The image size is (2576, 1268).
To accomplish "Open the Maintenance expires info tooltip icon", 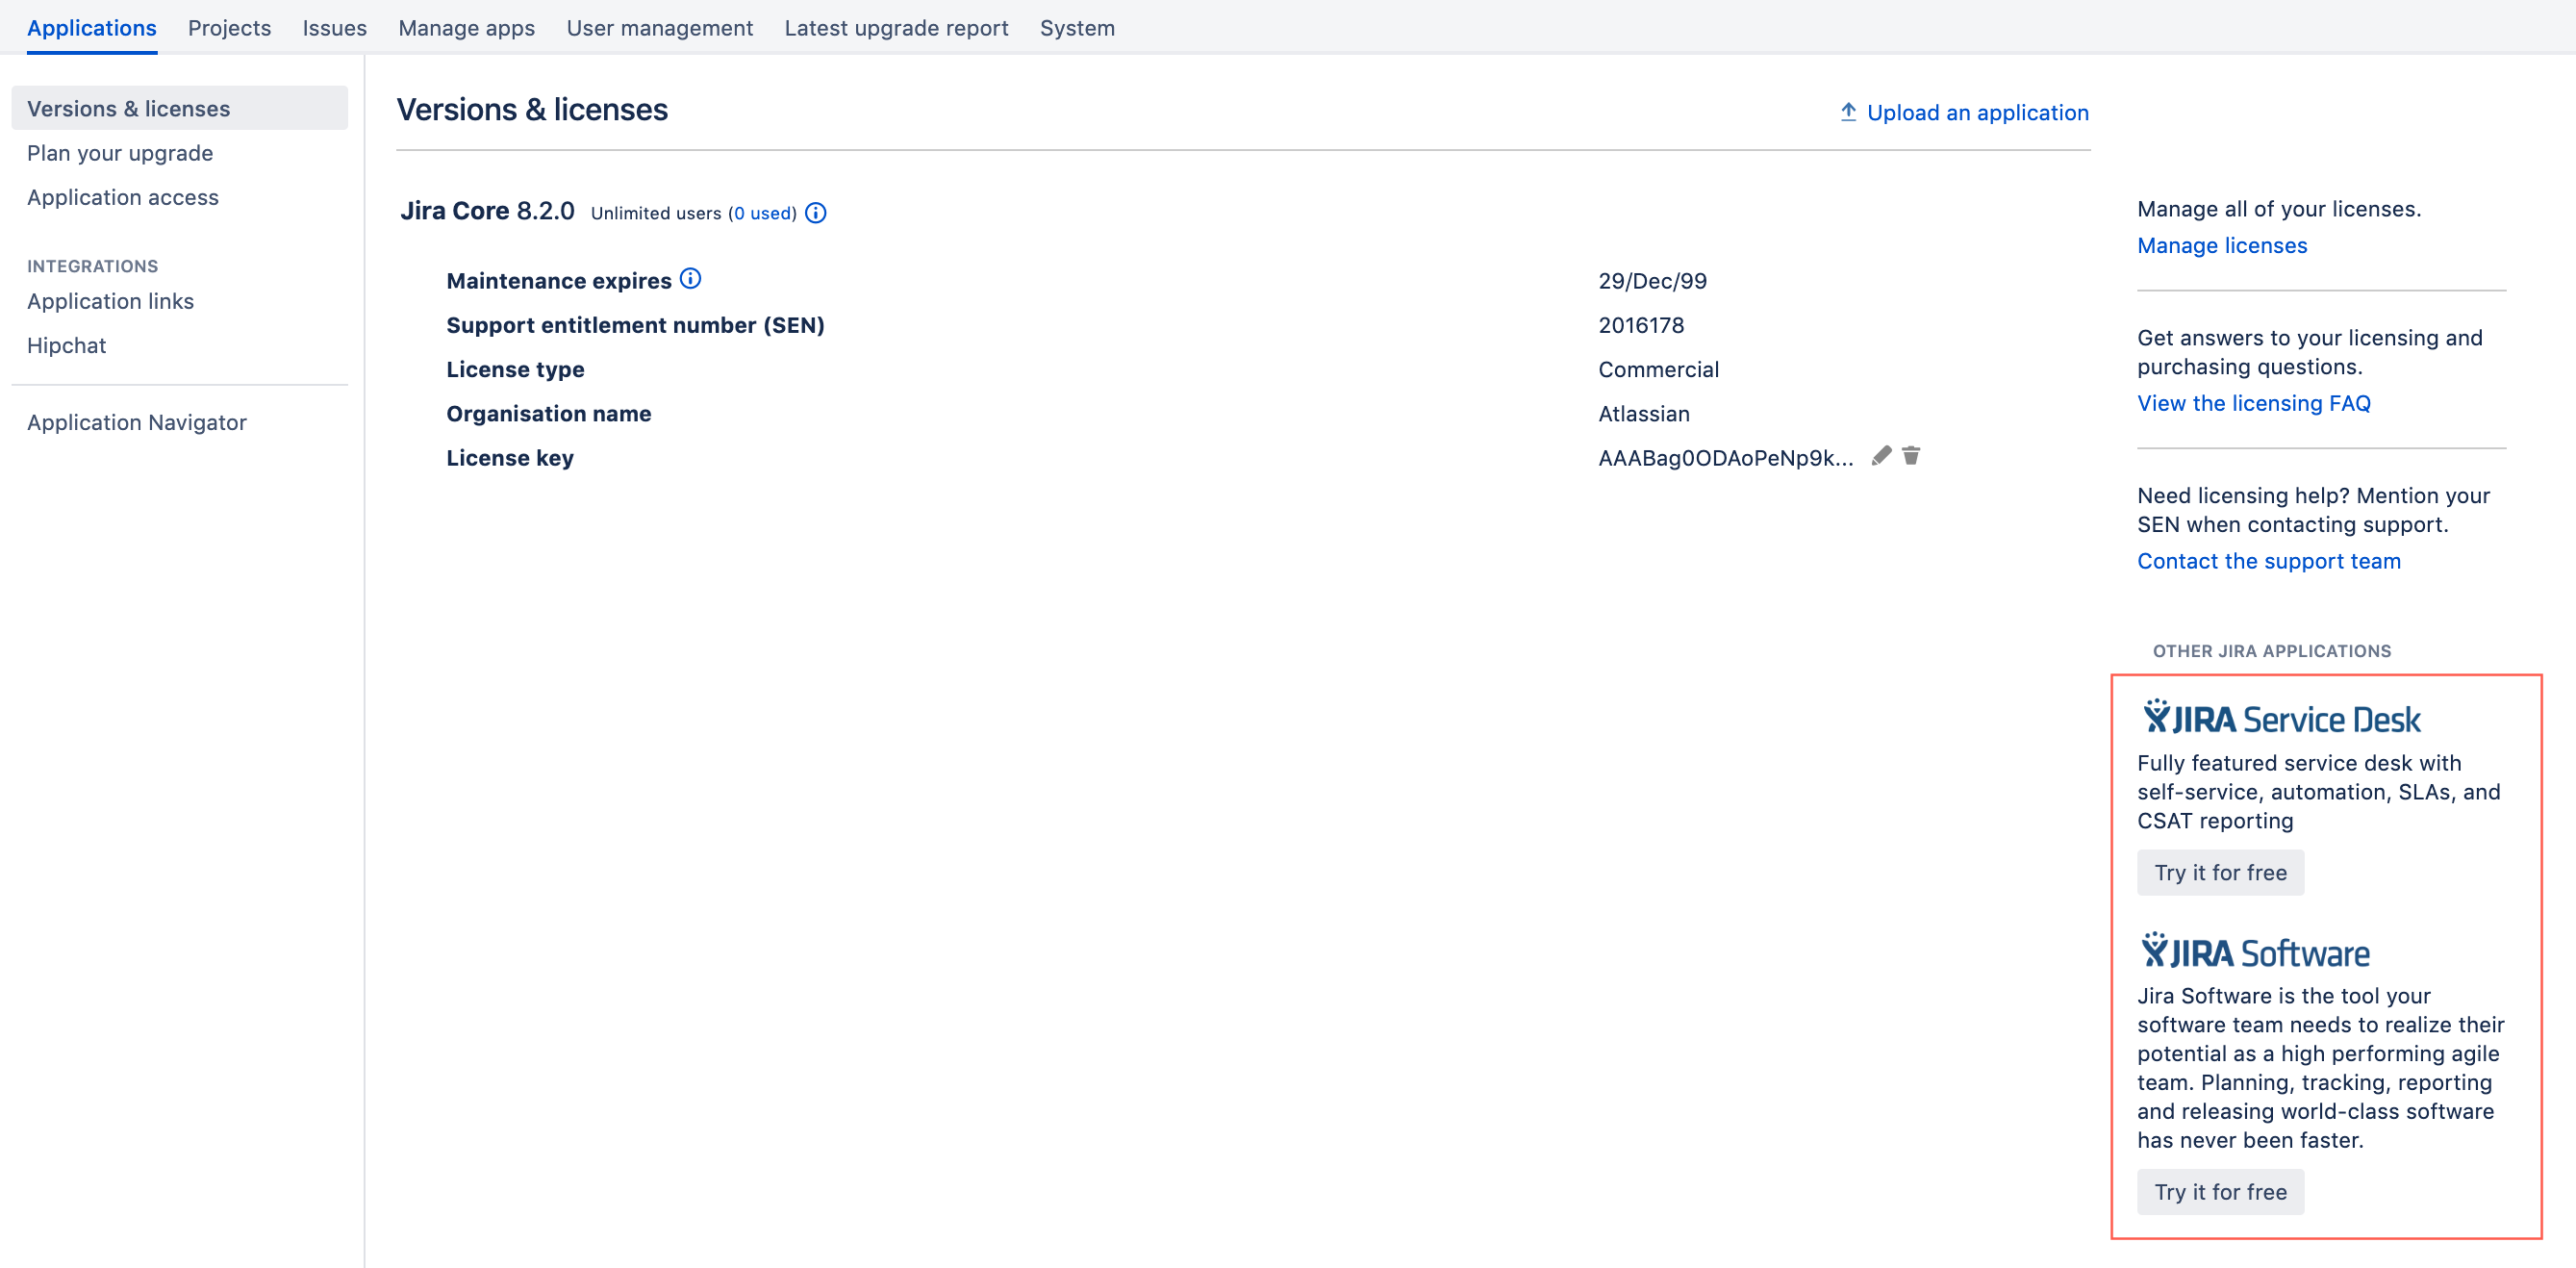I will tap(691, 280).
